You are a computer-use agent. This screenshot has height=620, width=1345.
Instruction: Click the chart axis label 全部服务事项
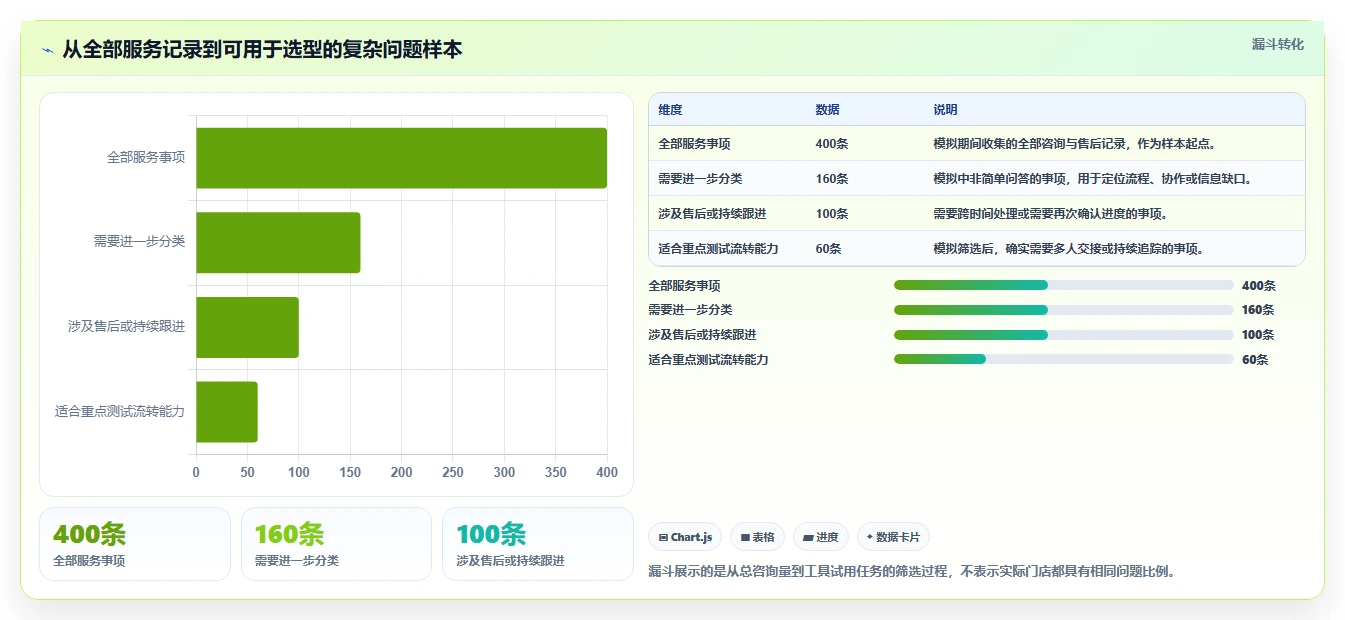pyautogui.click(x=146, y=158)
